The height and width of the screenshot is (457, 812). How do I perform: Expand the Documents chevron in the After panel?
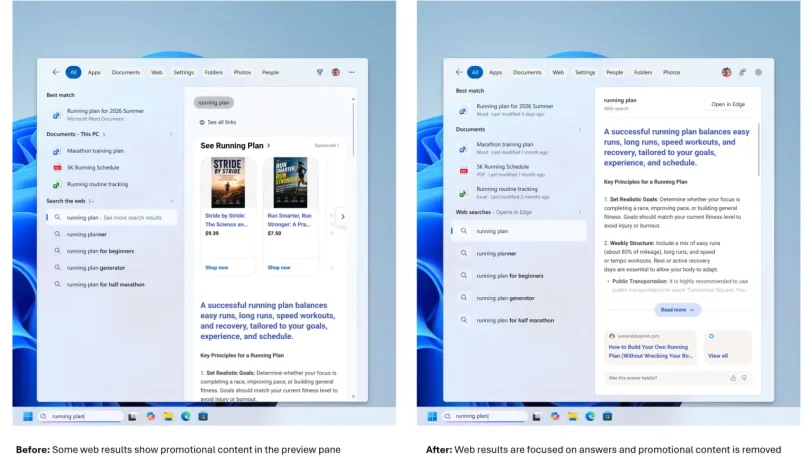(x=579, y=130)
